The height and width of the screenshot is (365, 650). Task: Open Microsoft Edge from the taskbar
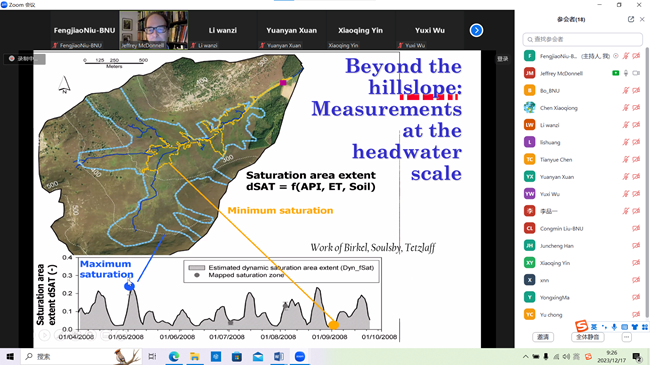pos(174,356)
